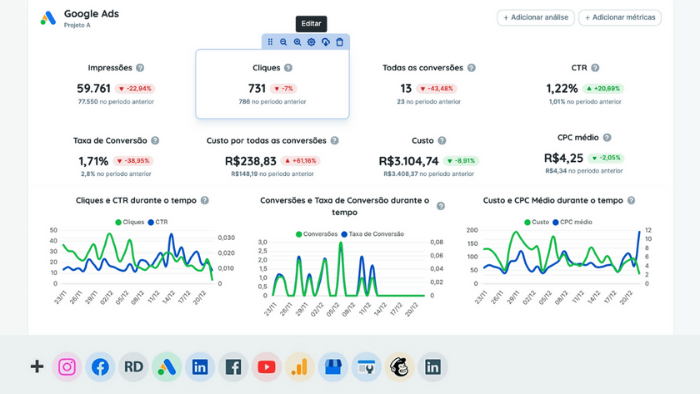Viewport: 700px width, 394px height.
Task: Open the Google Analytics bar chart icon
Action: 300,367
